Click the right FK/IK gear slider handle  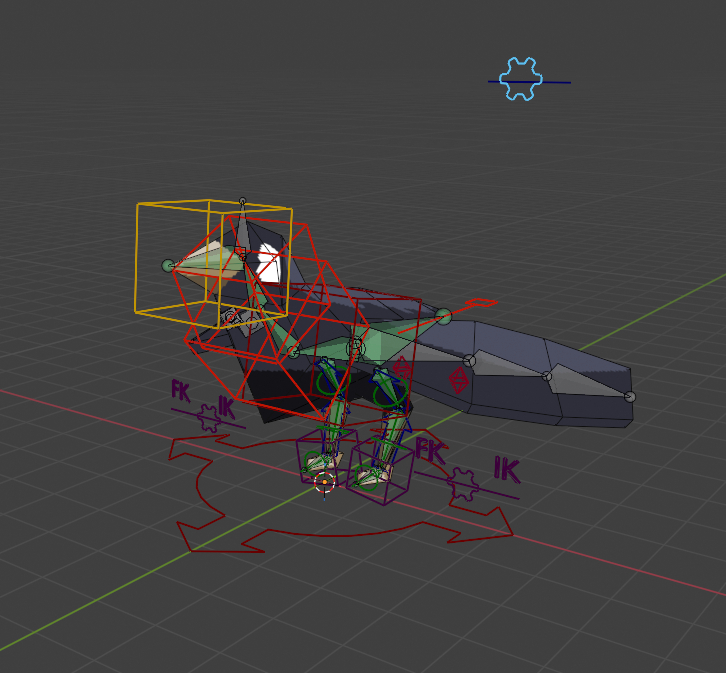point(463,483)
